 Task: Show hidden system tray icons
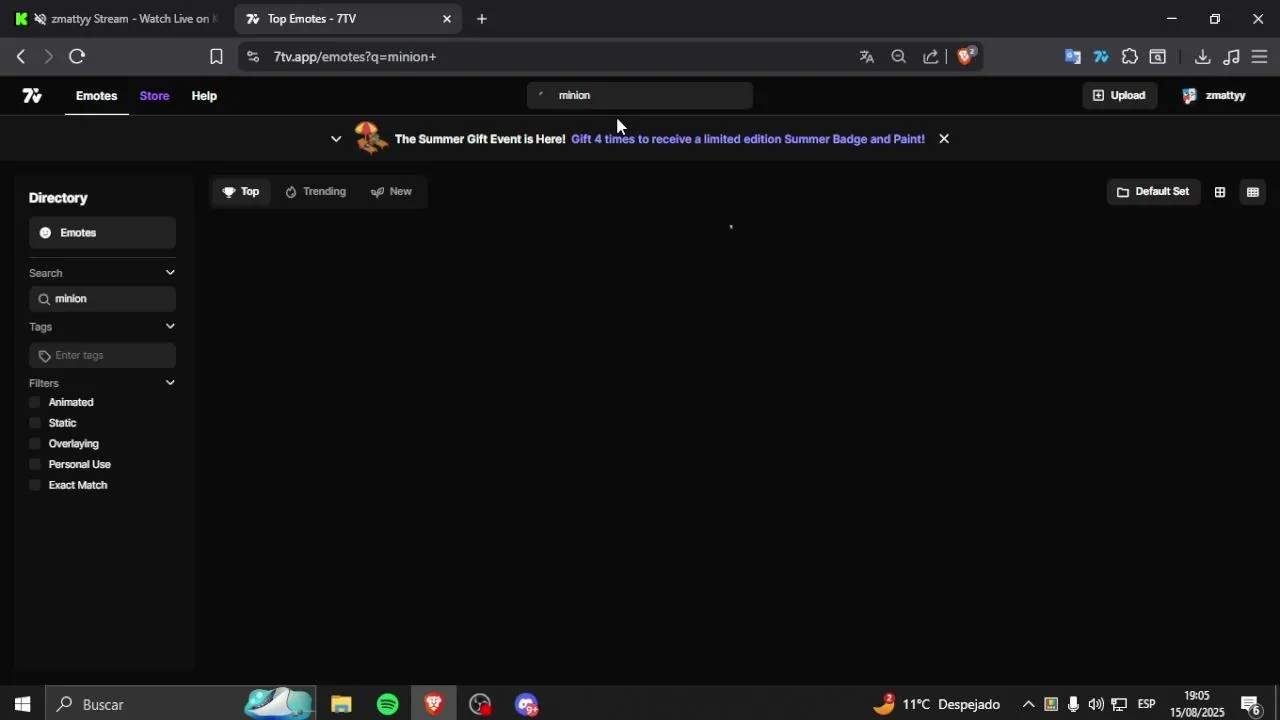(x=1028, y=705)
